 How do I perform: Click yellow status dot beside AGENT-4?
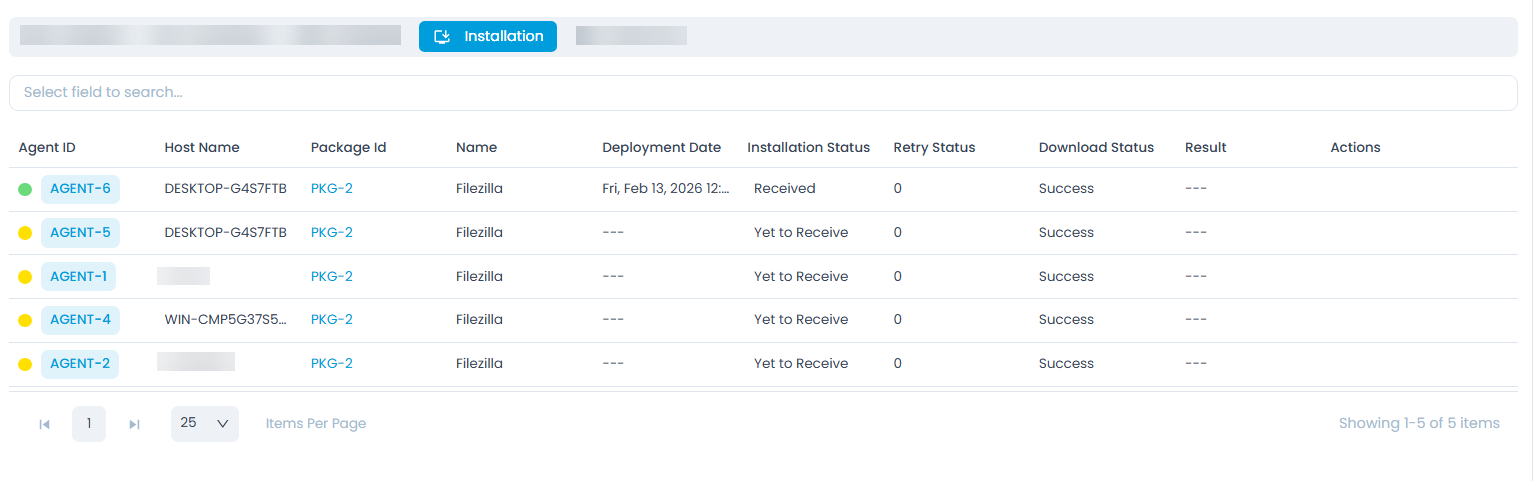(25, 320)
